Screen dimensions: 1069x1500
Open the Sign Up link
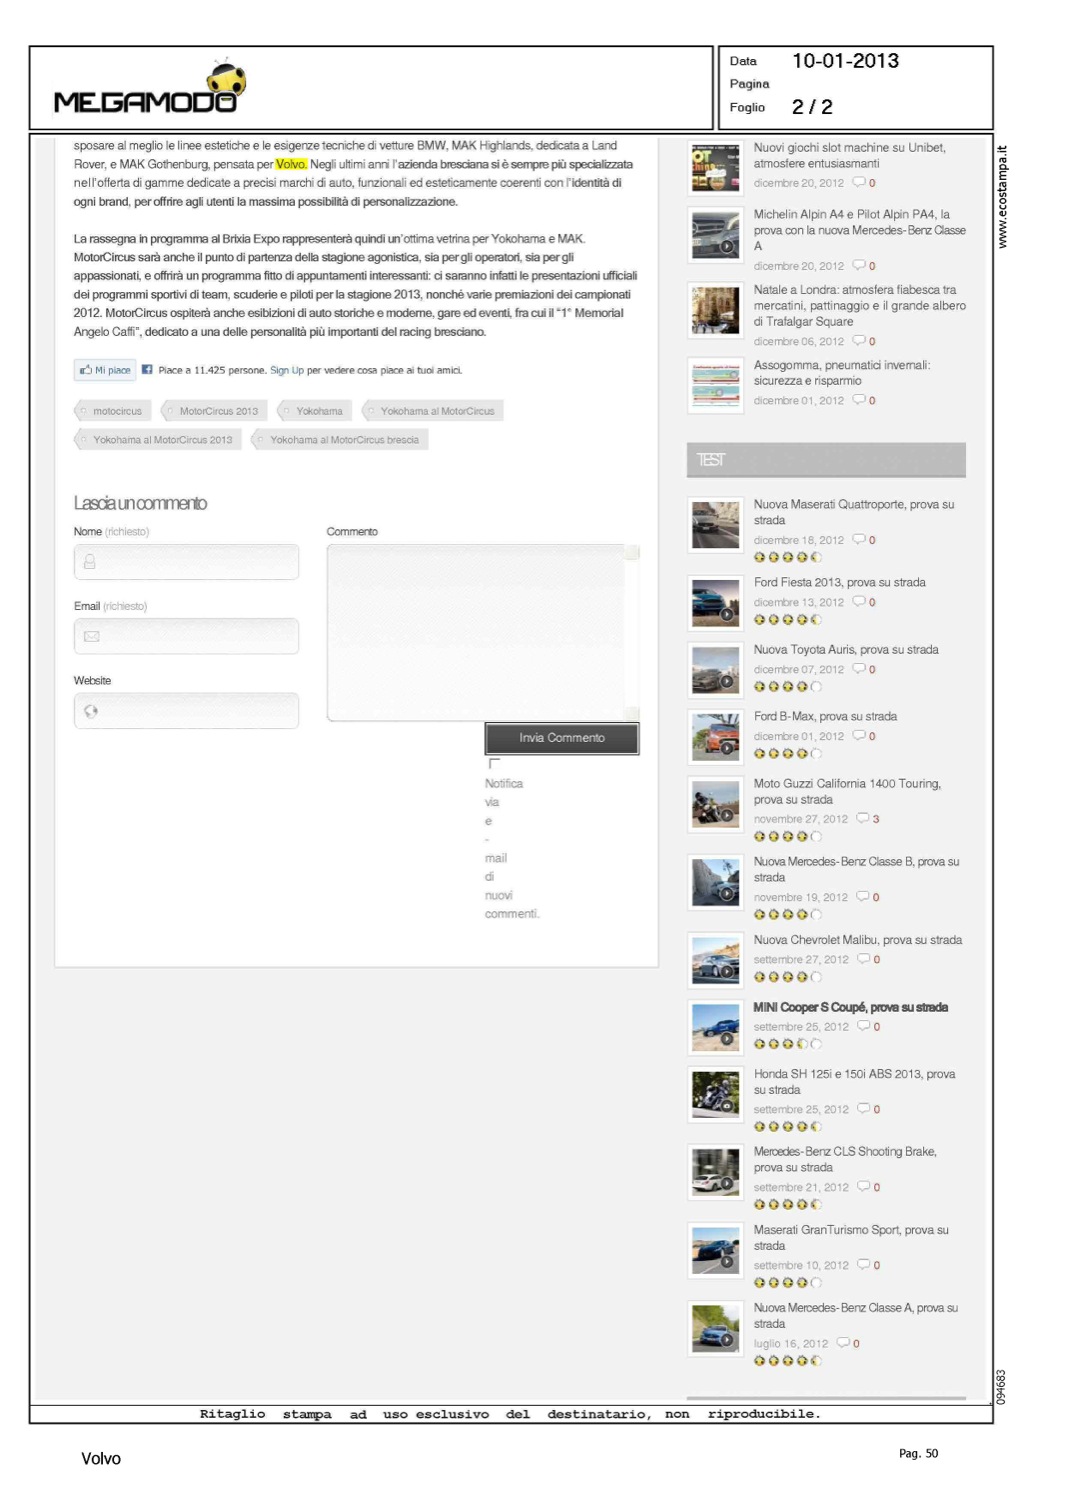coord(286,370)
